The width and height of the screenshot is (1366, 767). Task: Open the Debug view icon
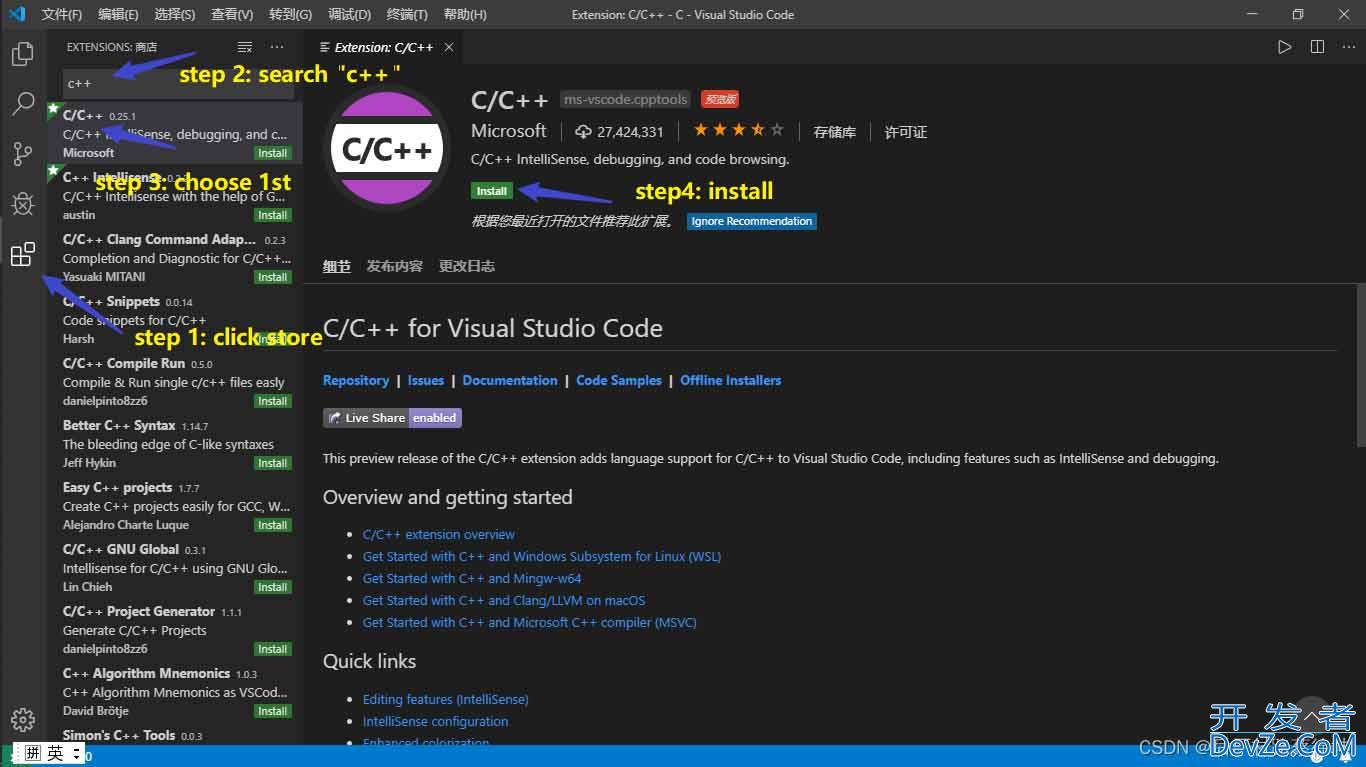(x=22, y=204)
